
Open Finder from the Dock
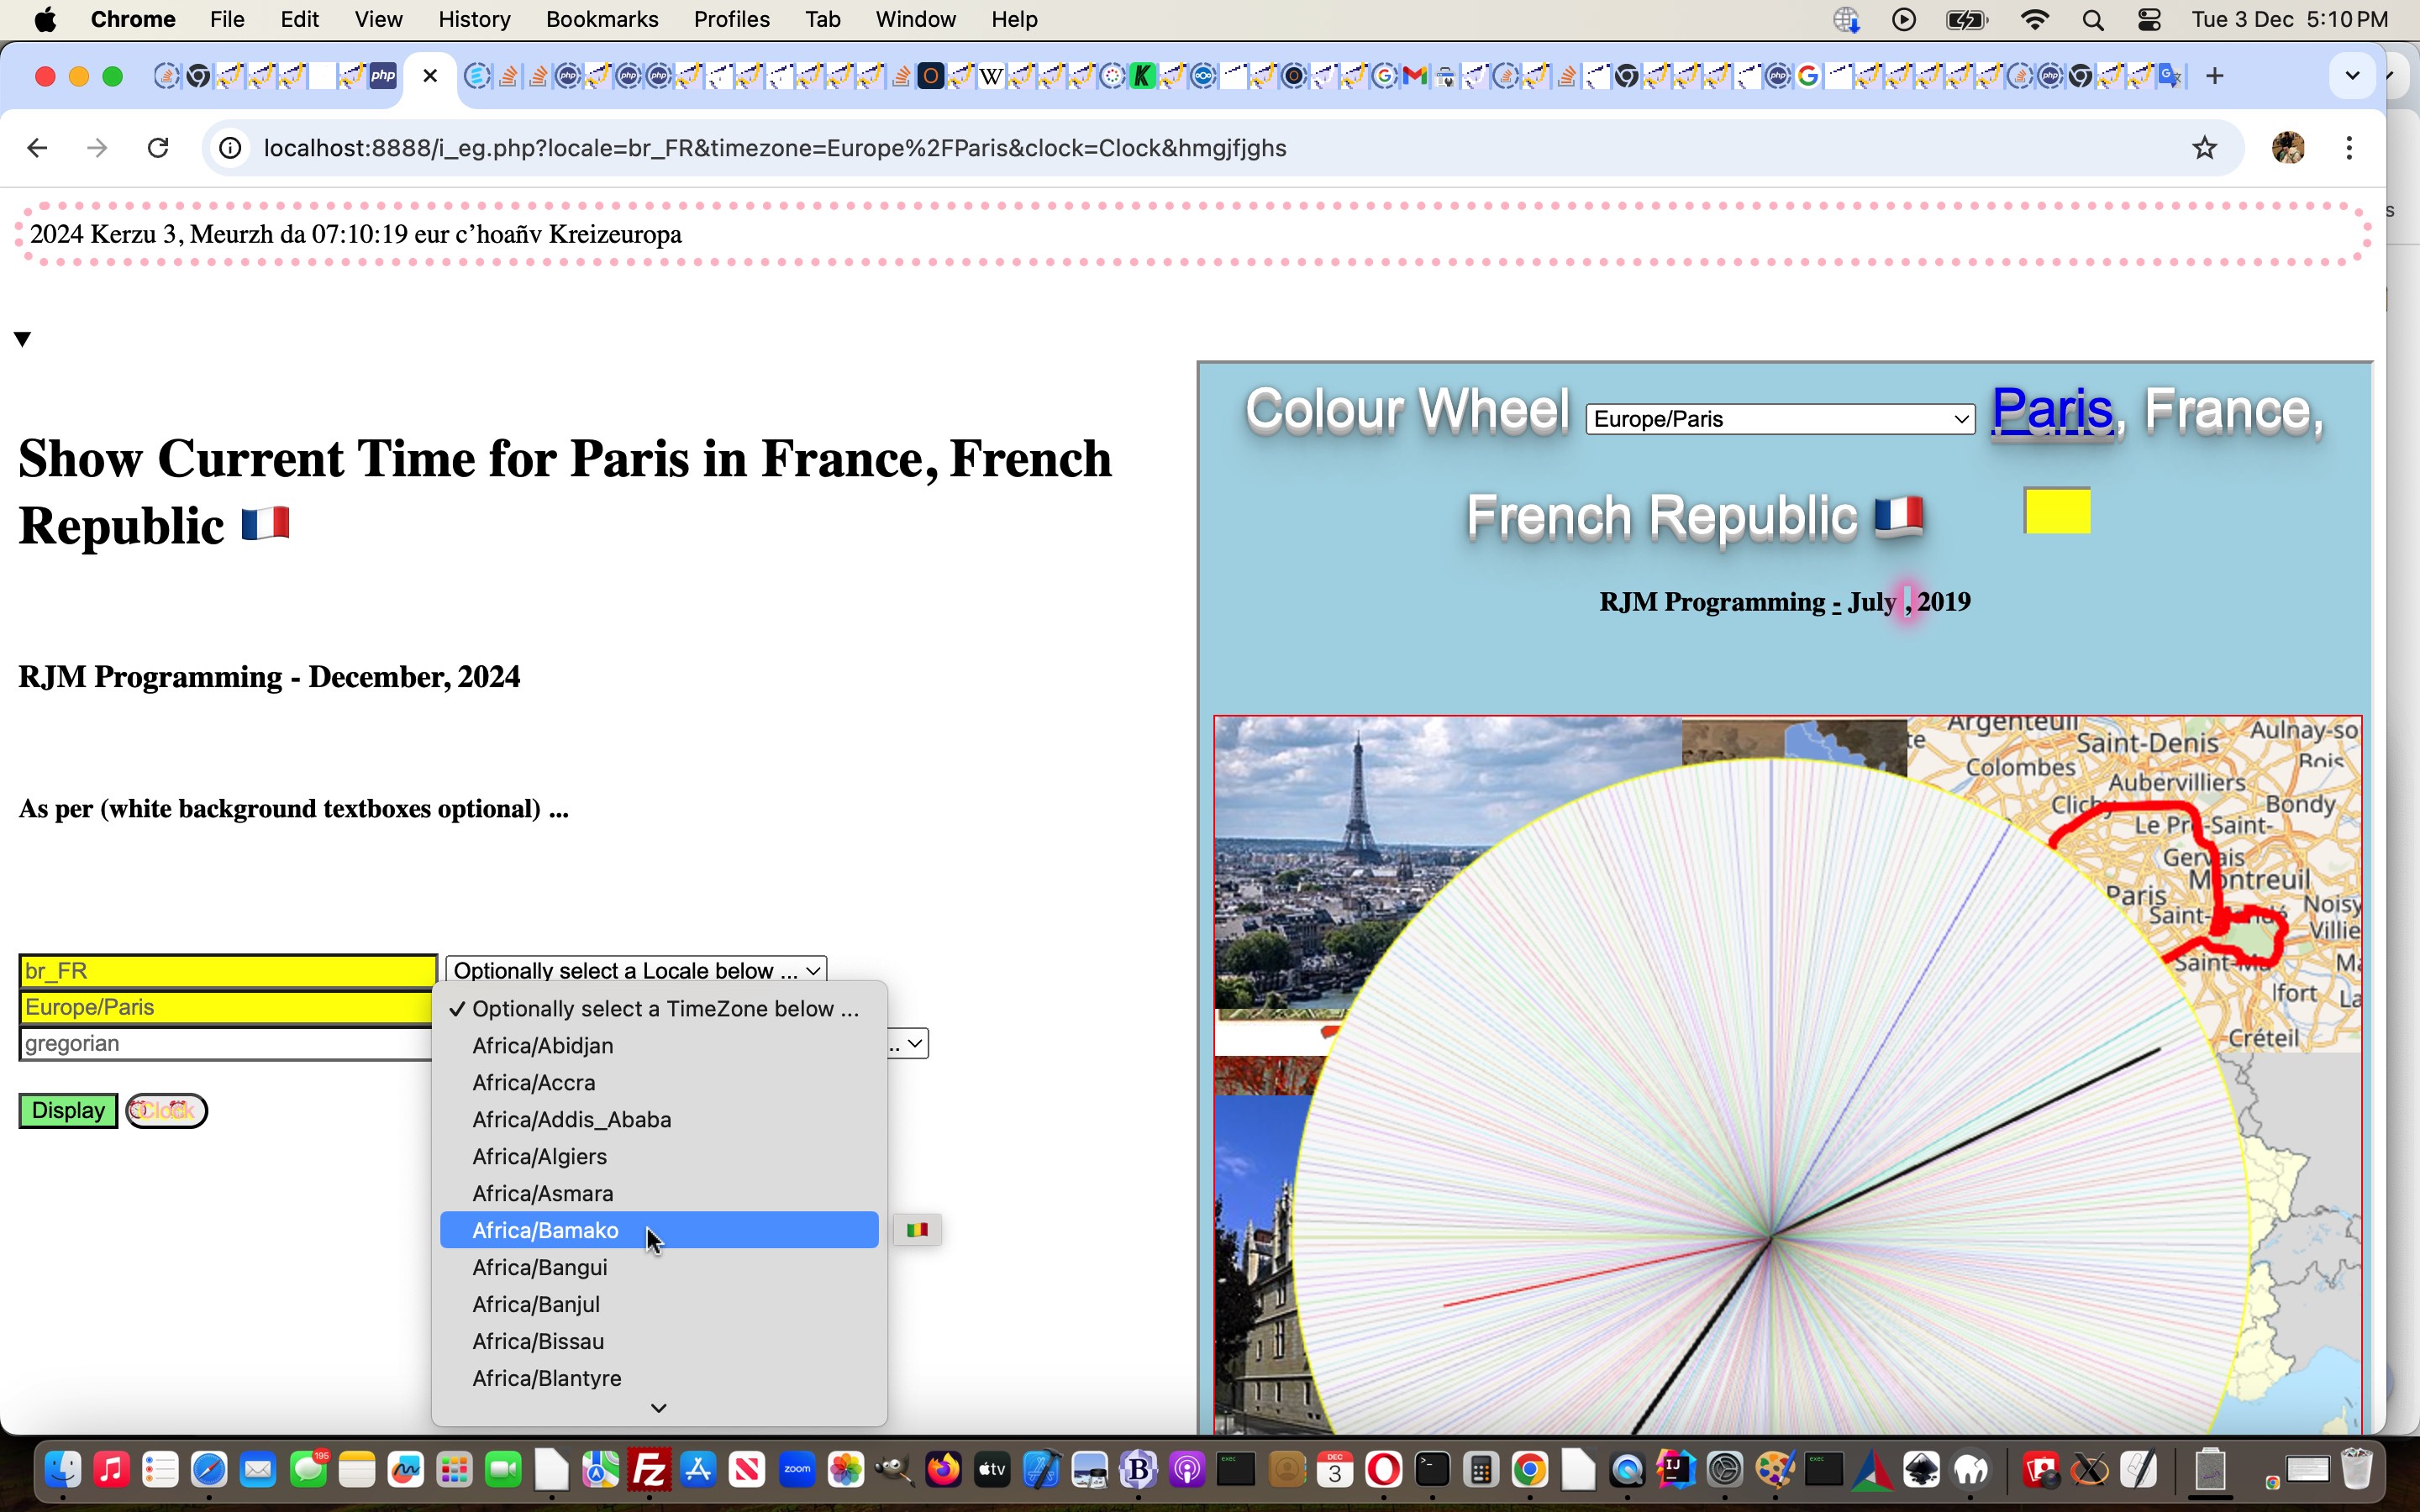tap(63, 1470)
